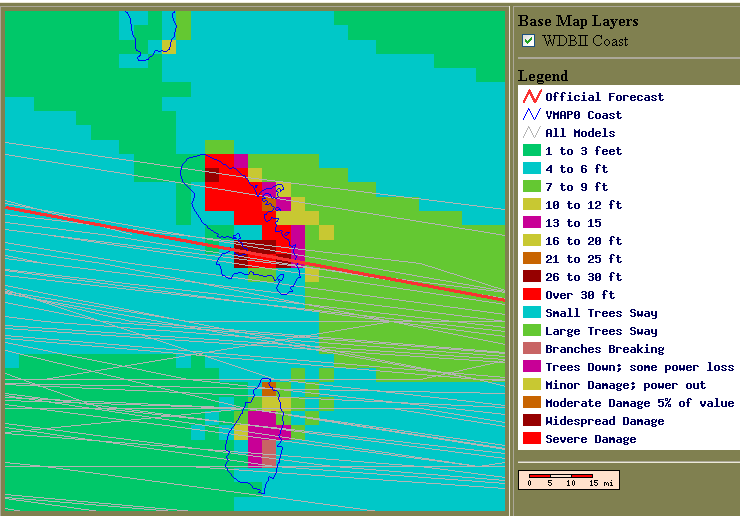This screenshot has height=516, width=740.
Task: Click the Moderate Damage swatch
Action: coord(532,403)
